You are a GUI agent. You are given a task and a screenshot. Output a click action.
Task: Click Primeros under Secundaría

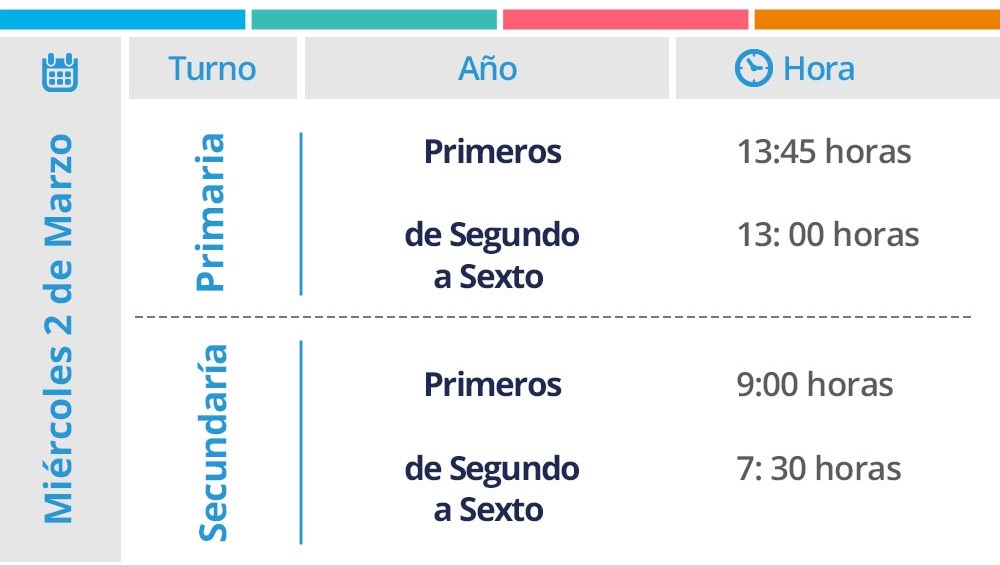coord(492,385)
